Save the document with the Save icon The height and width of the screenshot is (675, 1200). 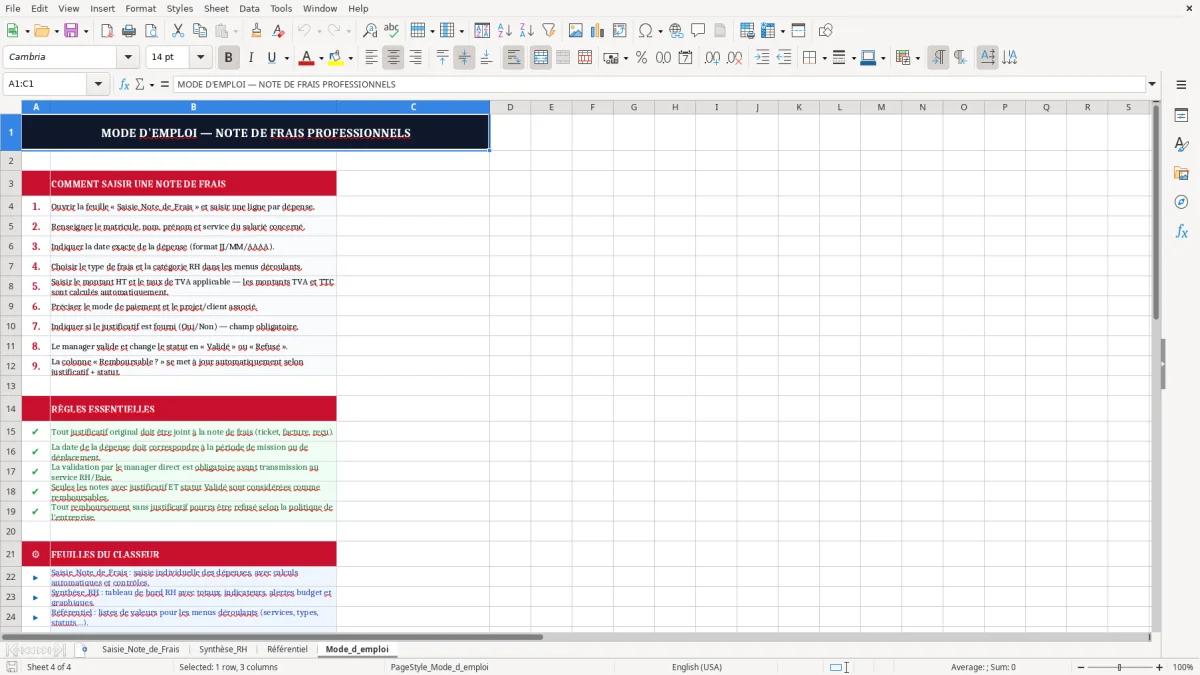(x=70, y=31)
